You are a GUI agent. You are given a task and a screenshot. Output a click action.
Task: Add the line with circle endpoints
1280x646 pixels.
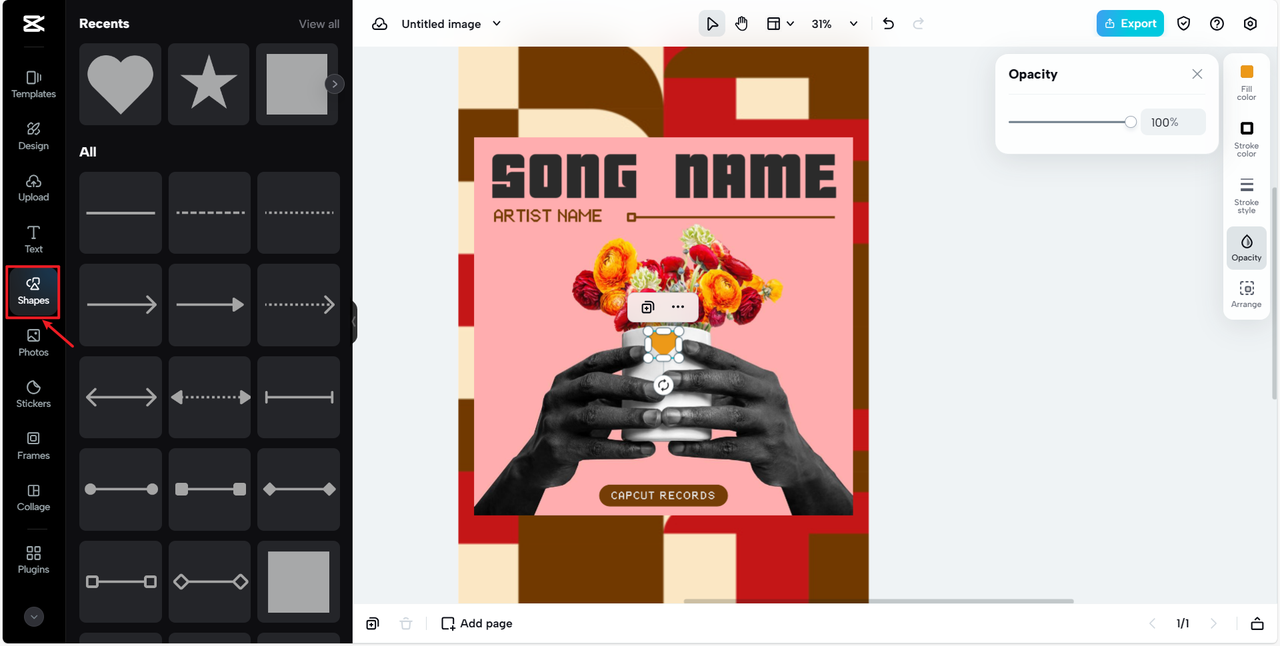tap(120, 489)
